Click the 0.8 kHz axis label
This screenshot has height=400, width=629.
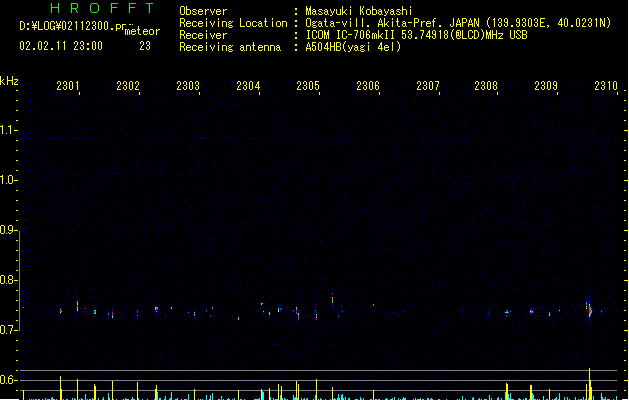pos(8,280)
